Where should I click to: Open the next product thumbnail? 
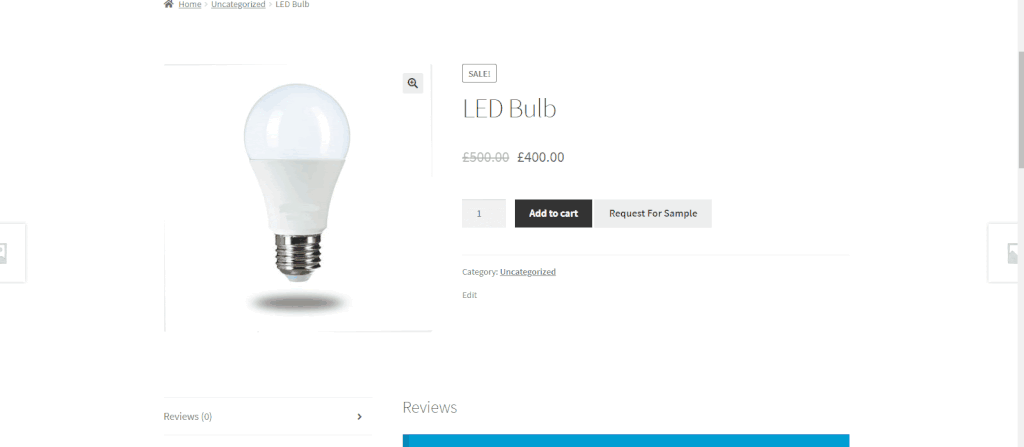(x=1006, y=253)
